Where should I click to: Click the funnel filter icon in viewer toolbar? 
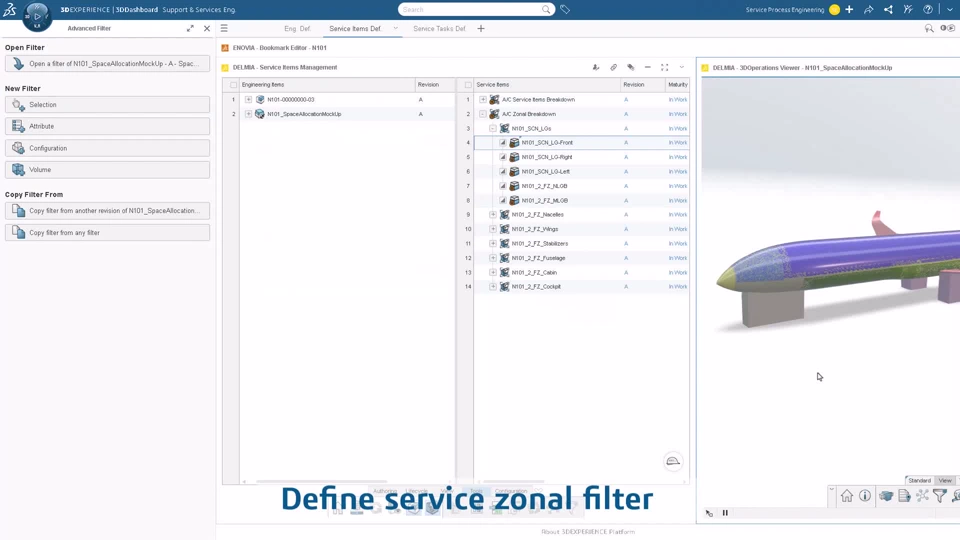tap(940, 496)
